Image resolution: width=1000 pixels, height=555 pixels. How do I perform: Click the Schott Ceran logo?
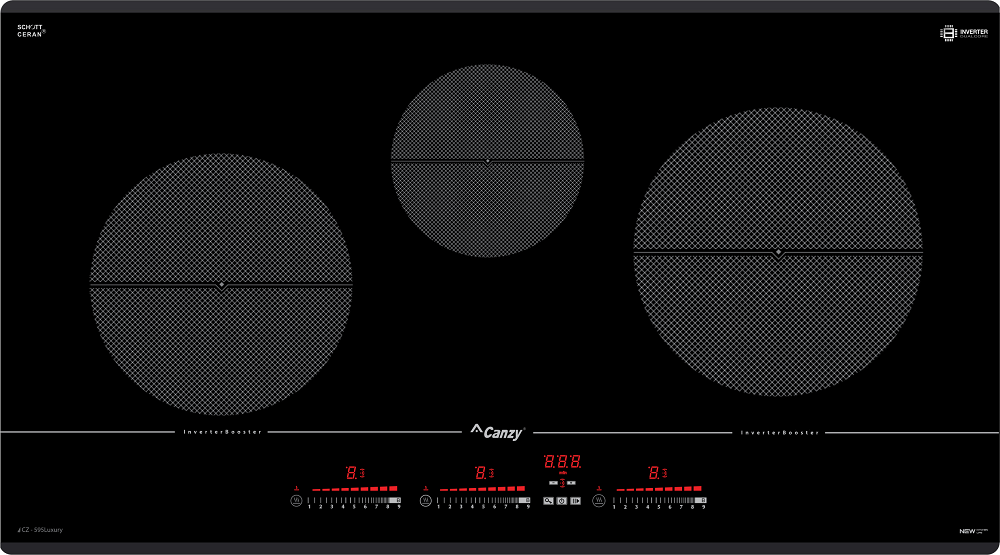[31, 31]
